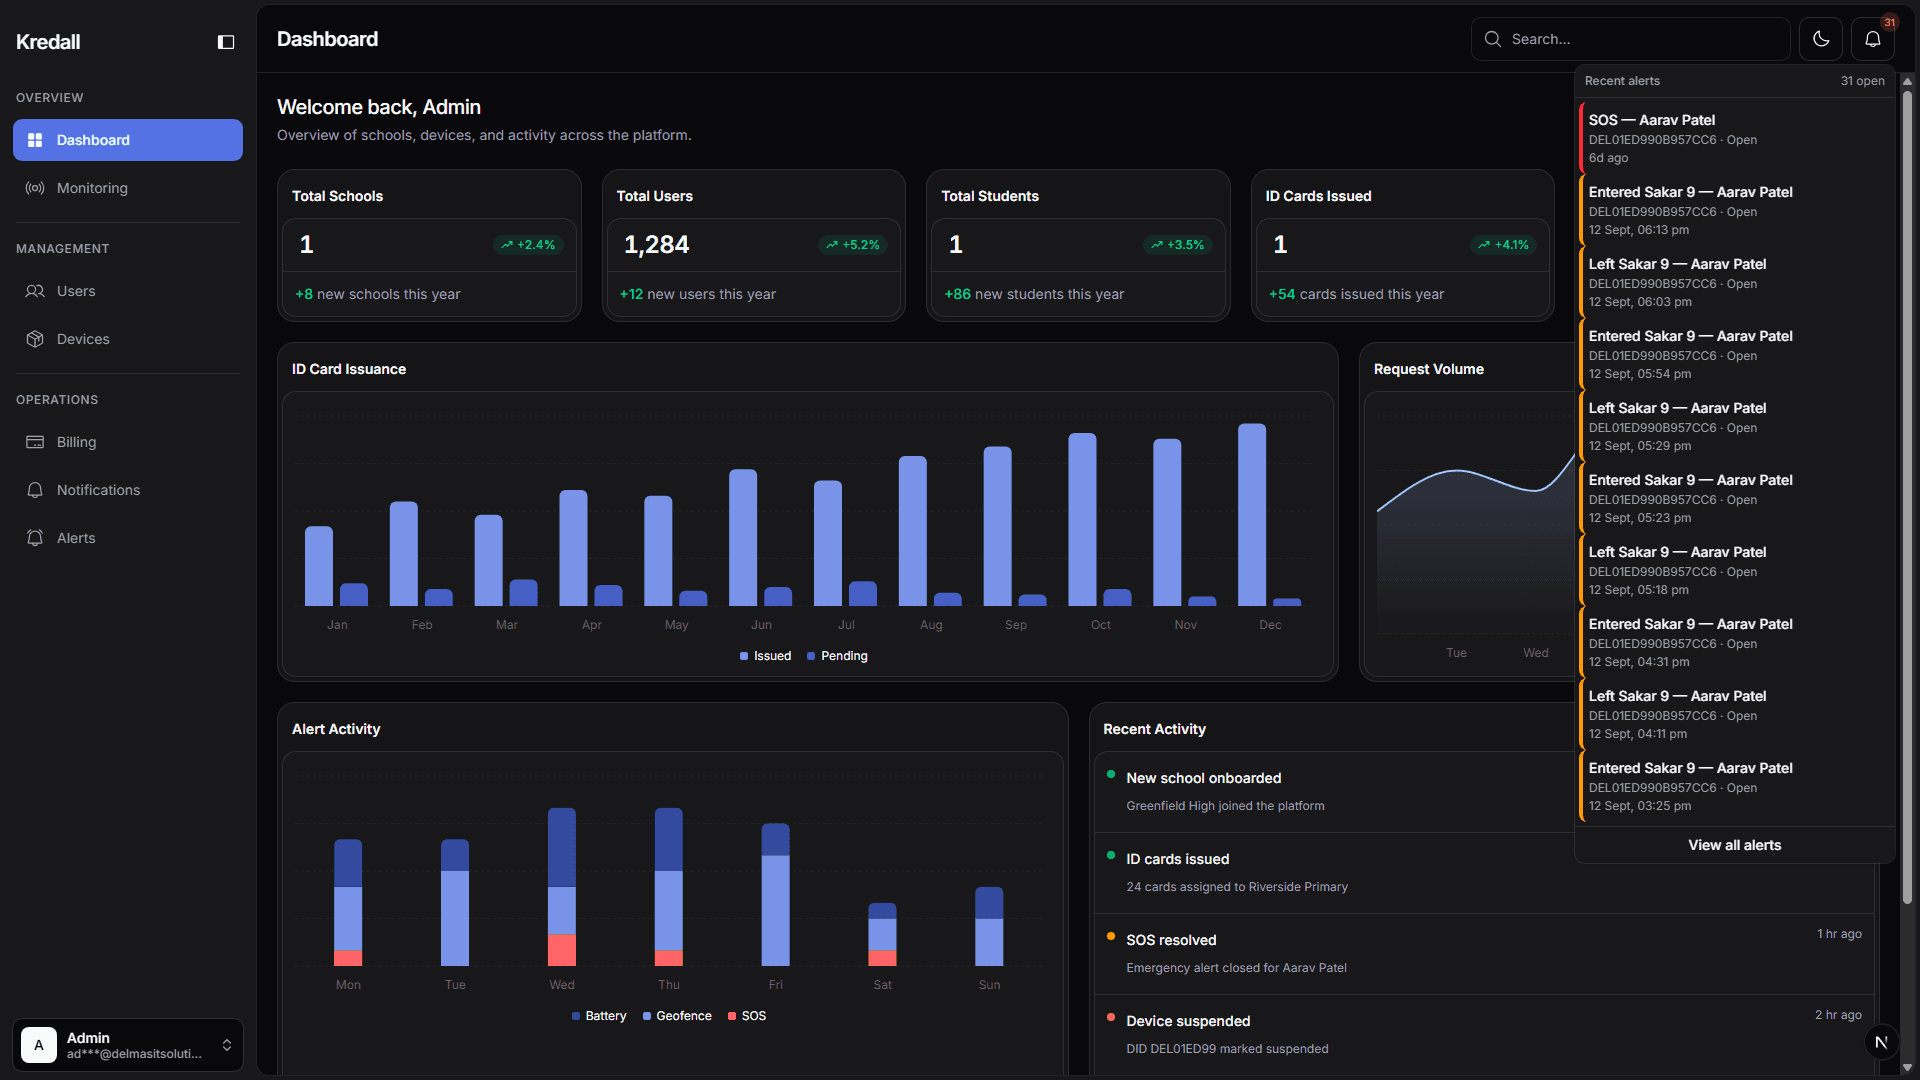Click the Alerts alarm bell icon

[35, 538]
